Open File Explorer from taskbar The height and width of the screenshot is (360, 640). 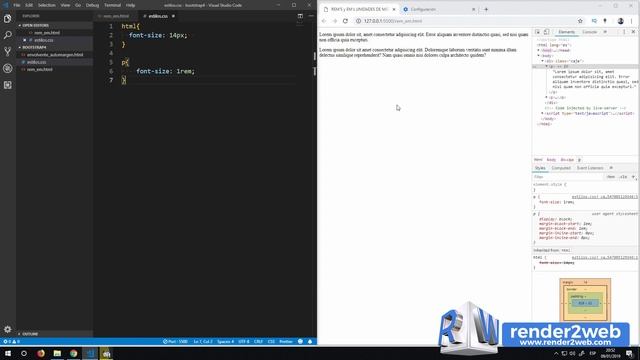[x=57, y=353]
